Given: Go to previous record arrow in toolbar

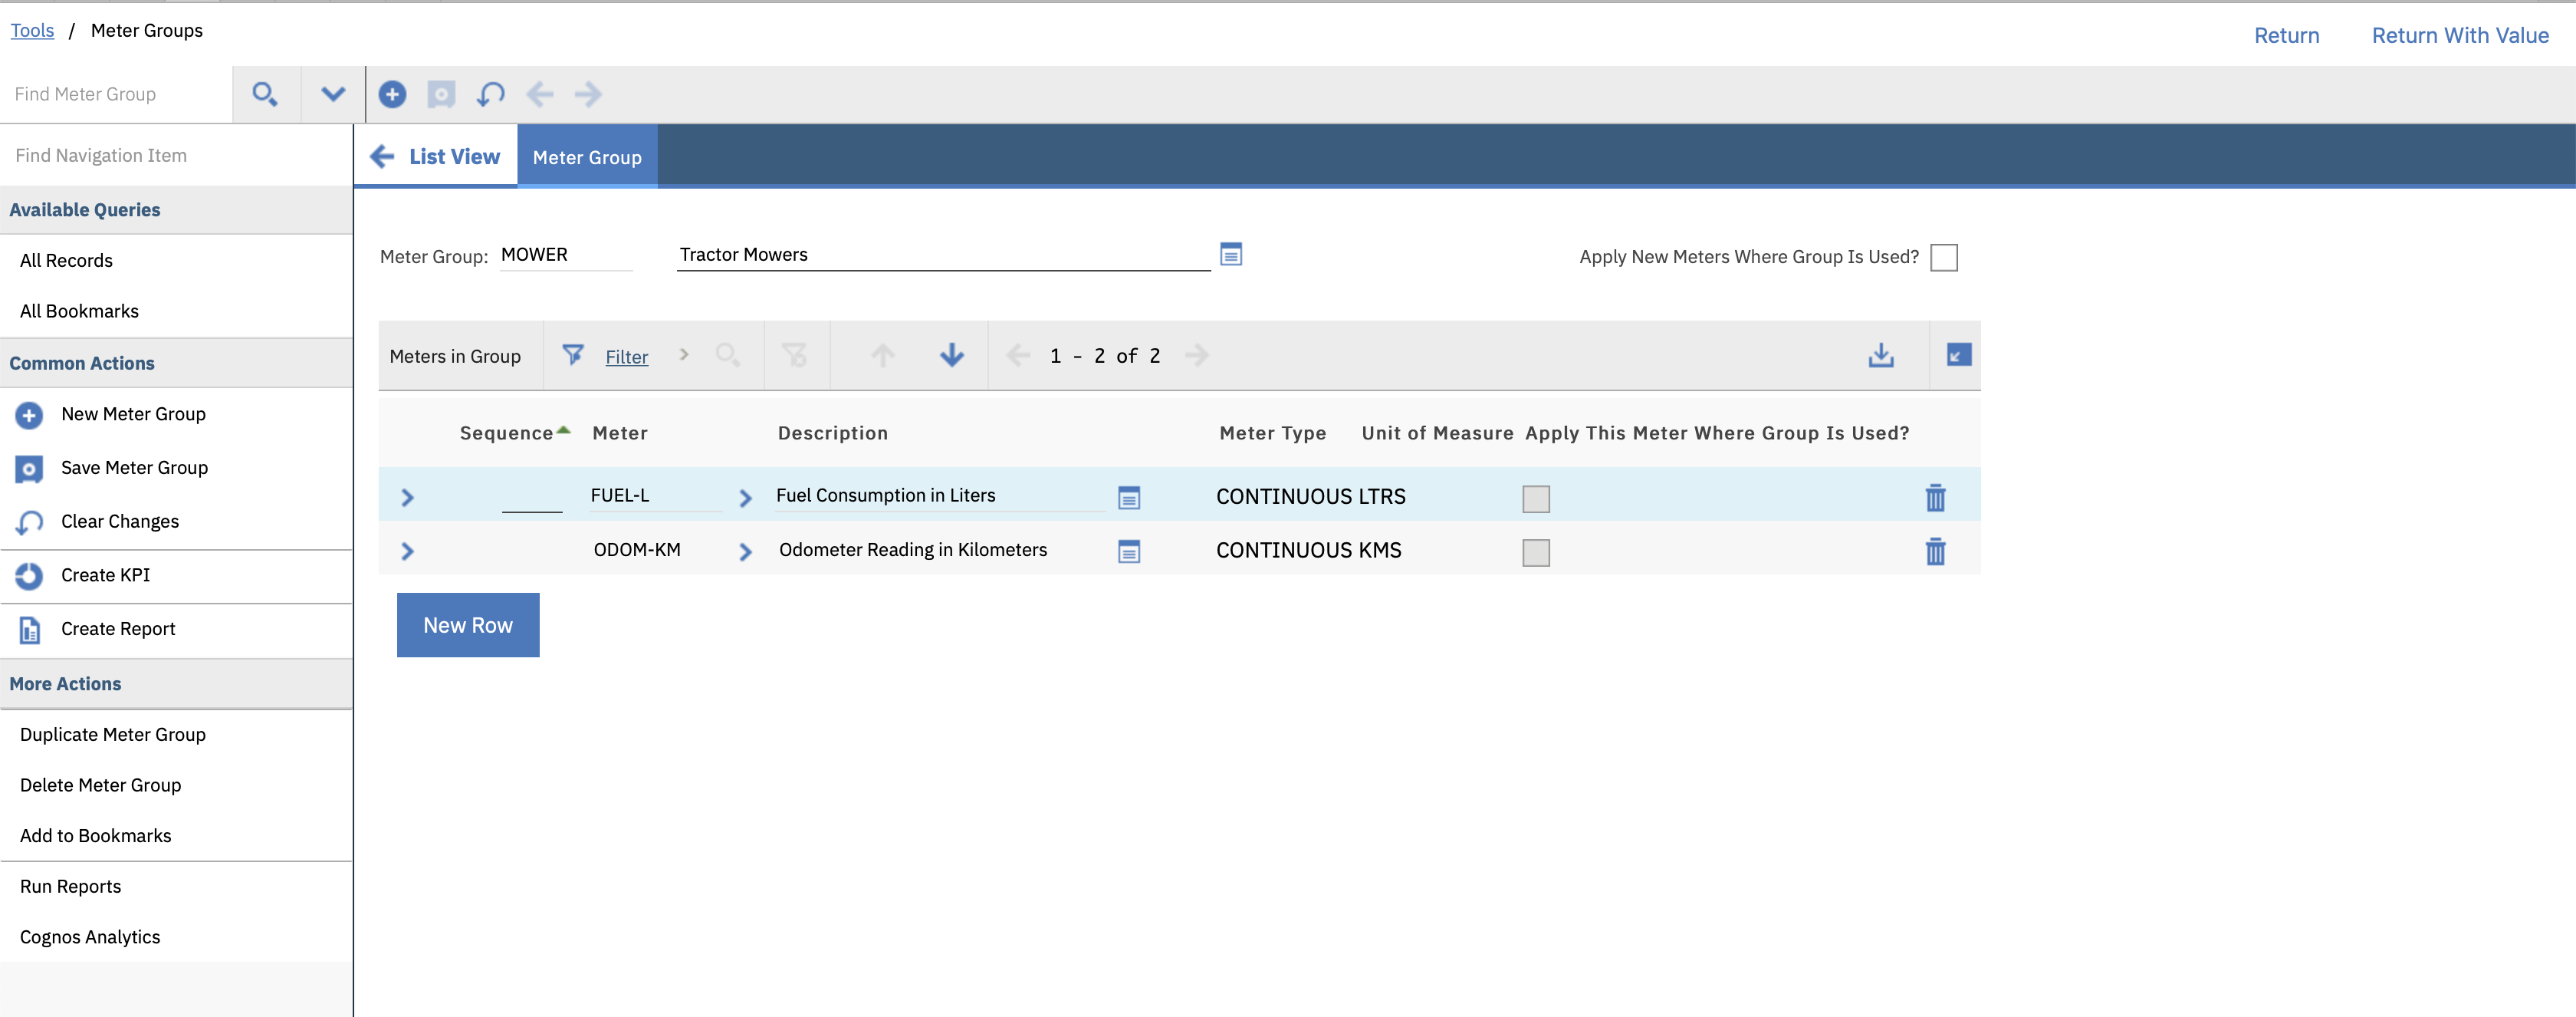Looking at the screenshot, I should point(540,94).
